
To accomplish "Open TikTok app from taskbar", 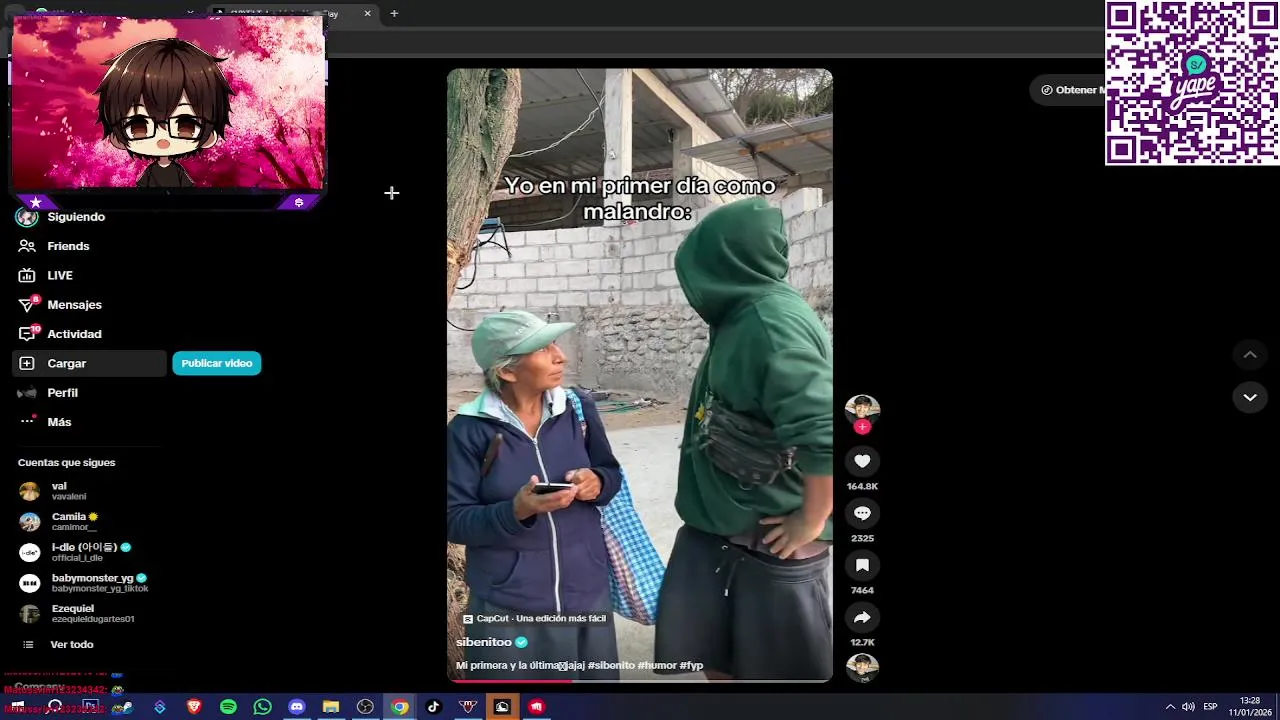I will coord(433,707).
